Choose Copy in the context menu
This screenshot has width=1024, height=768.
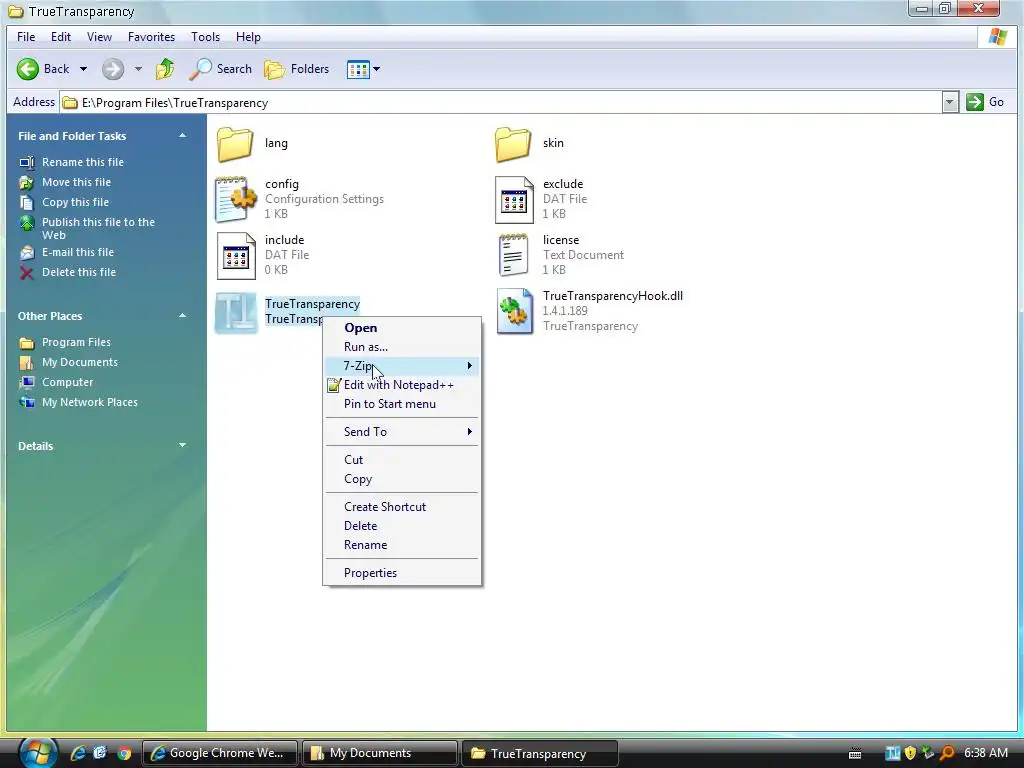[402, 479]
